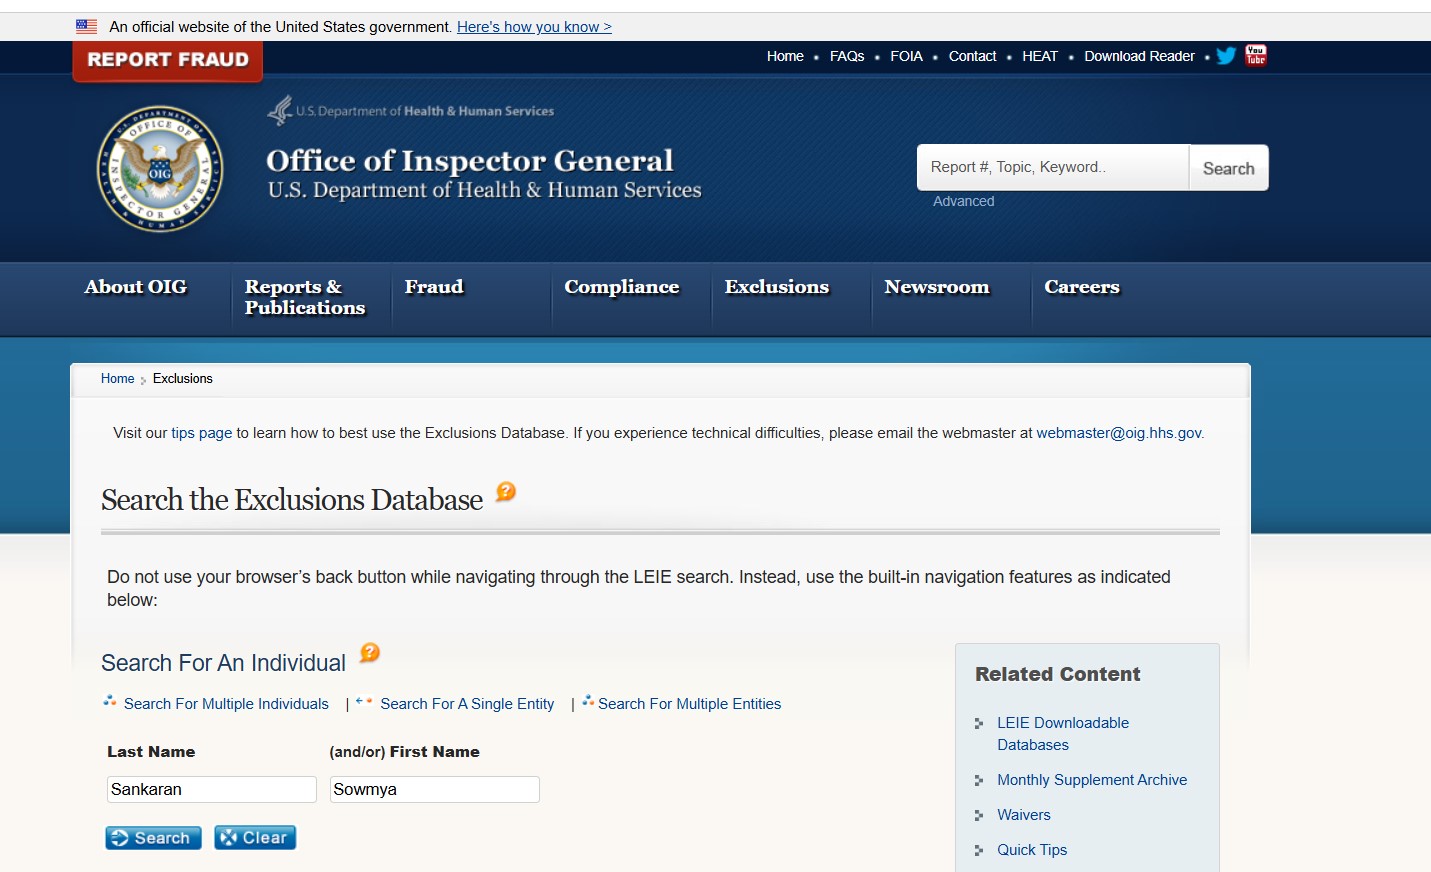Image resolution: width=1431 pixels, height=872 pixels.
Task: Submit the individual exclusion Search button
Action: (153, 838)
